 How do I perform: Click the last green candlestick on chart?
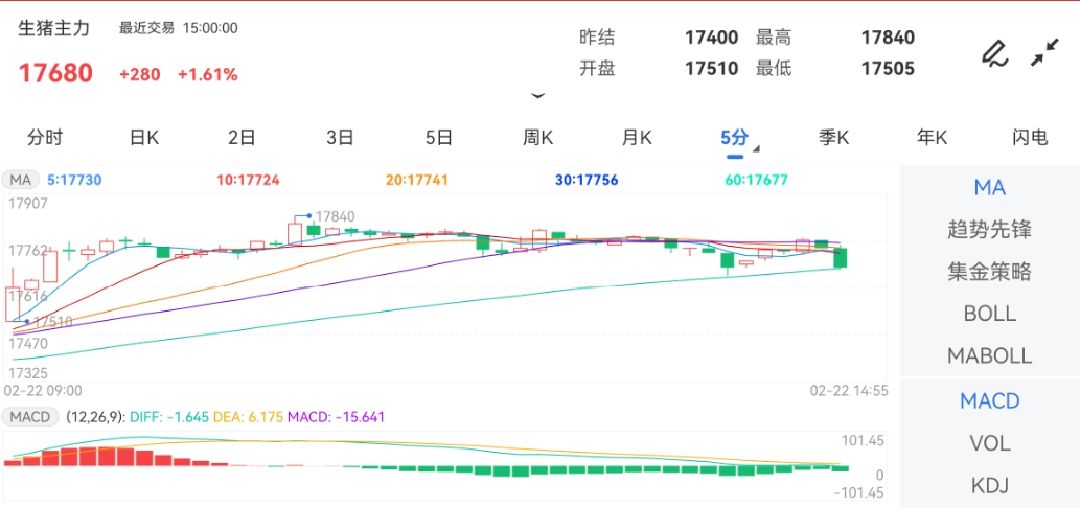(840, 258)
